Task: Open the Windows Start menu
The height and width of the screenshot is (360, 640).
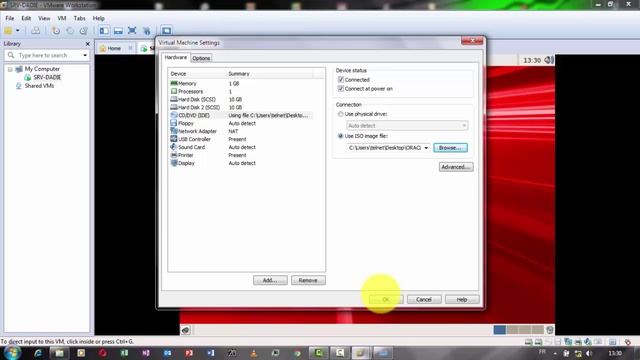Action: click(x=12, y=353)
